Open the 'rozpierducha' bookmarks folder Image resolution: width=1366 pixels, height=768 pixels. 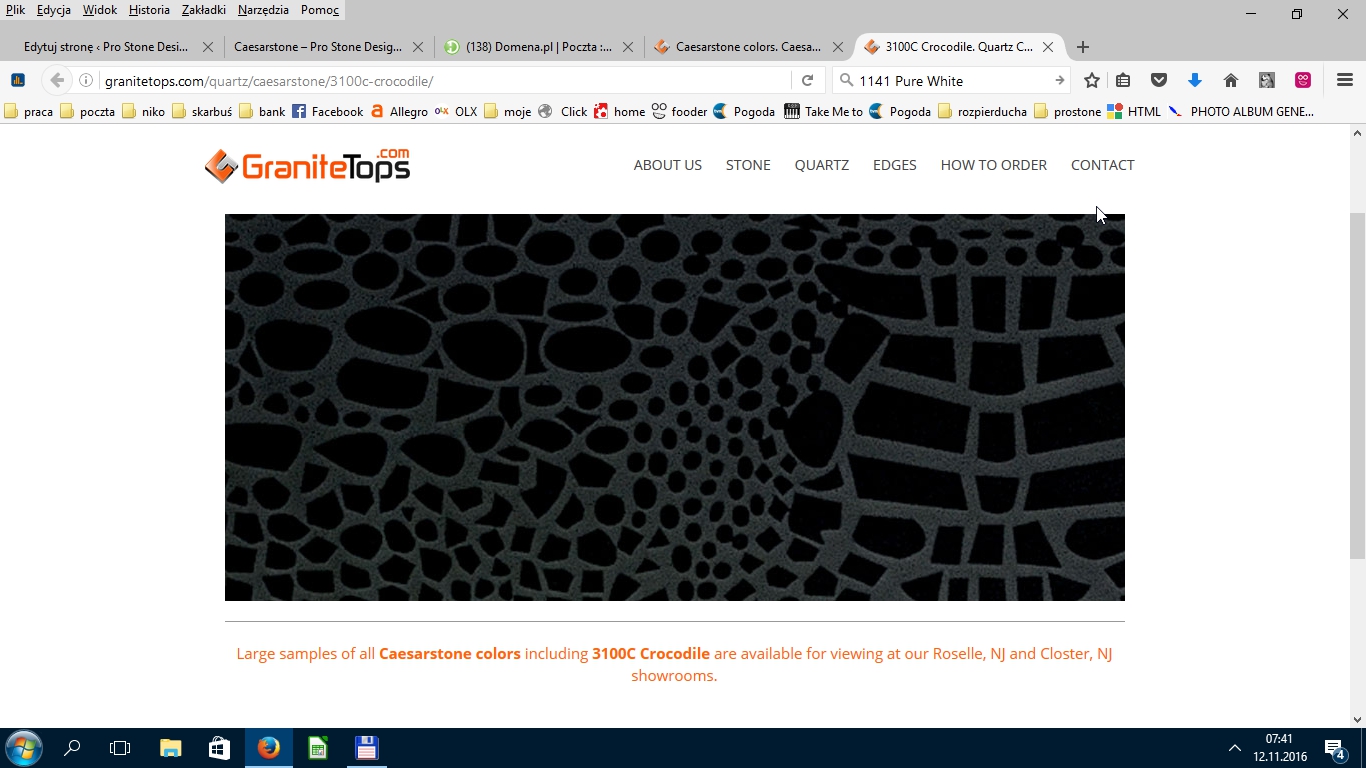point(983,112)
